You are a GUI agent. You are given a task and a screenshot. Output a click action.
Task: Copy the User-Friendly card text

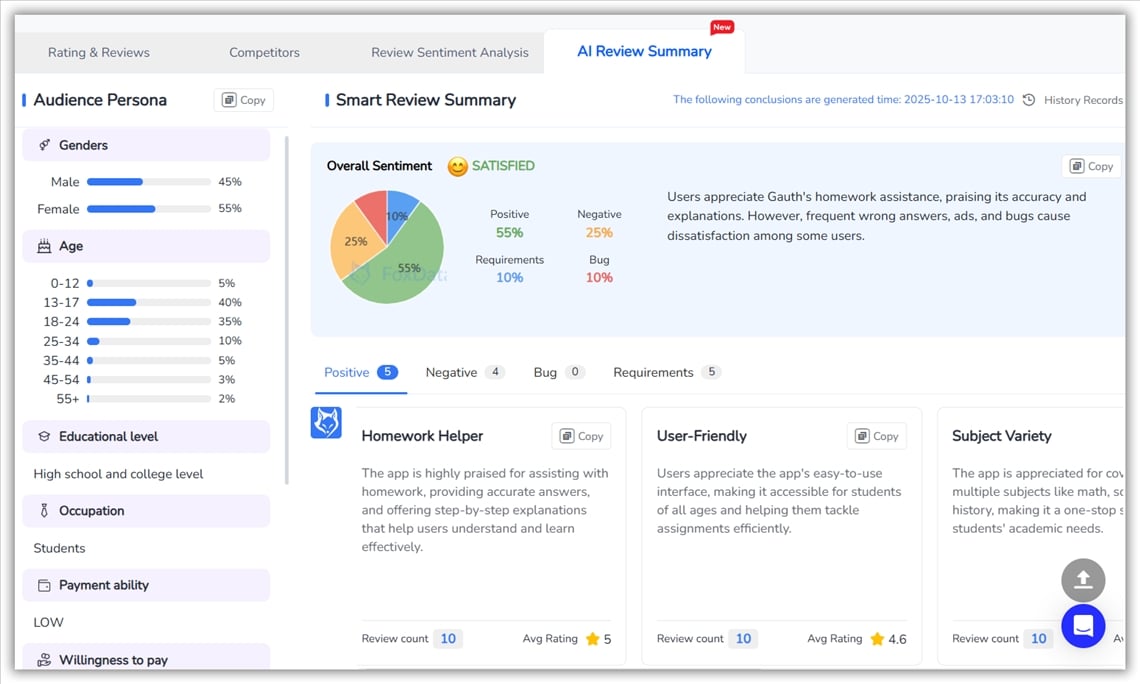click(876, 436)
